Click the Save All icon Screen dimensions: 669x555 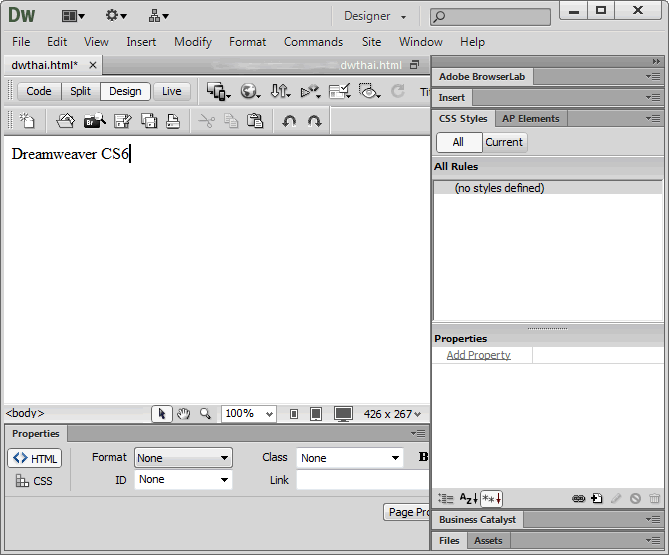point(149,121)
